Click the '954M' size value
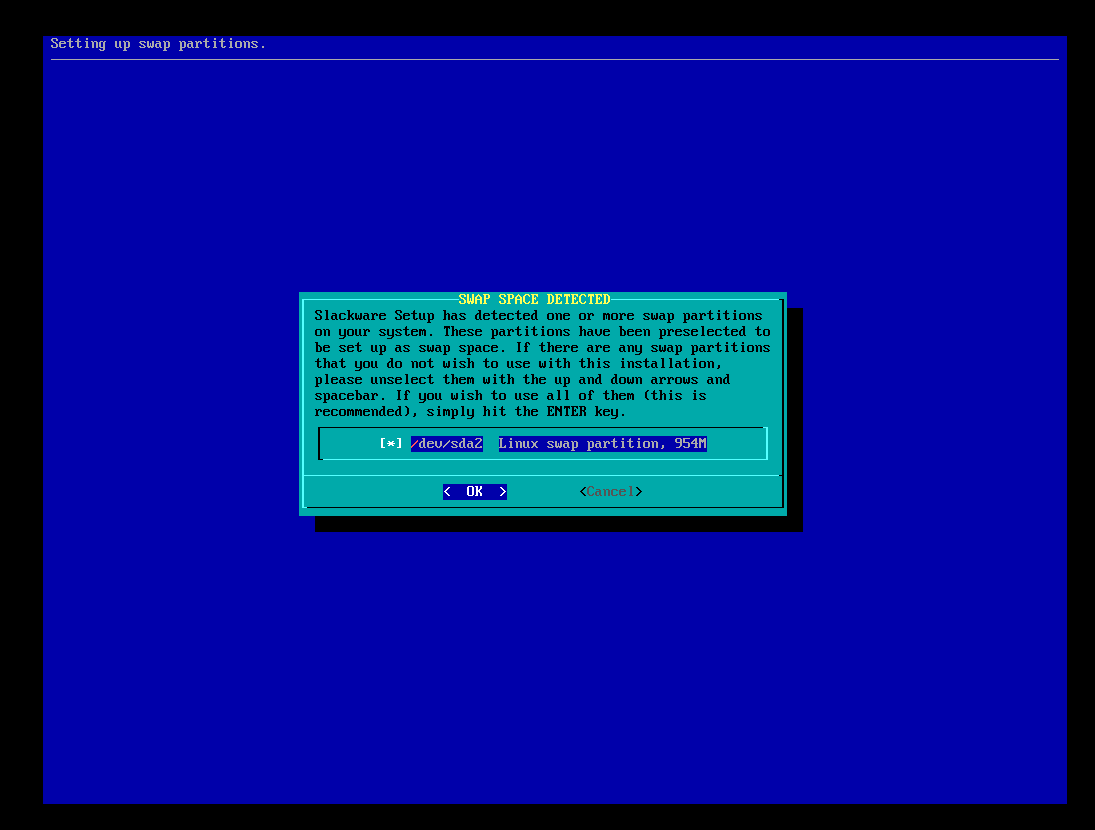Screen dimensions: 1095x830 coord(690,443)
